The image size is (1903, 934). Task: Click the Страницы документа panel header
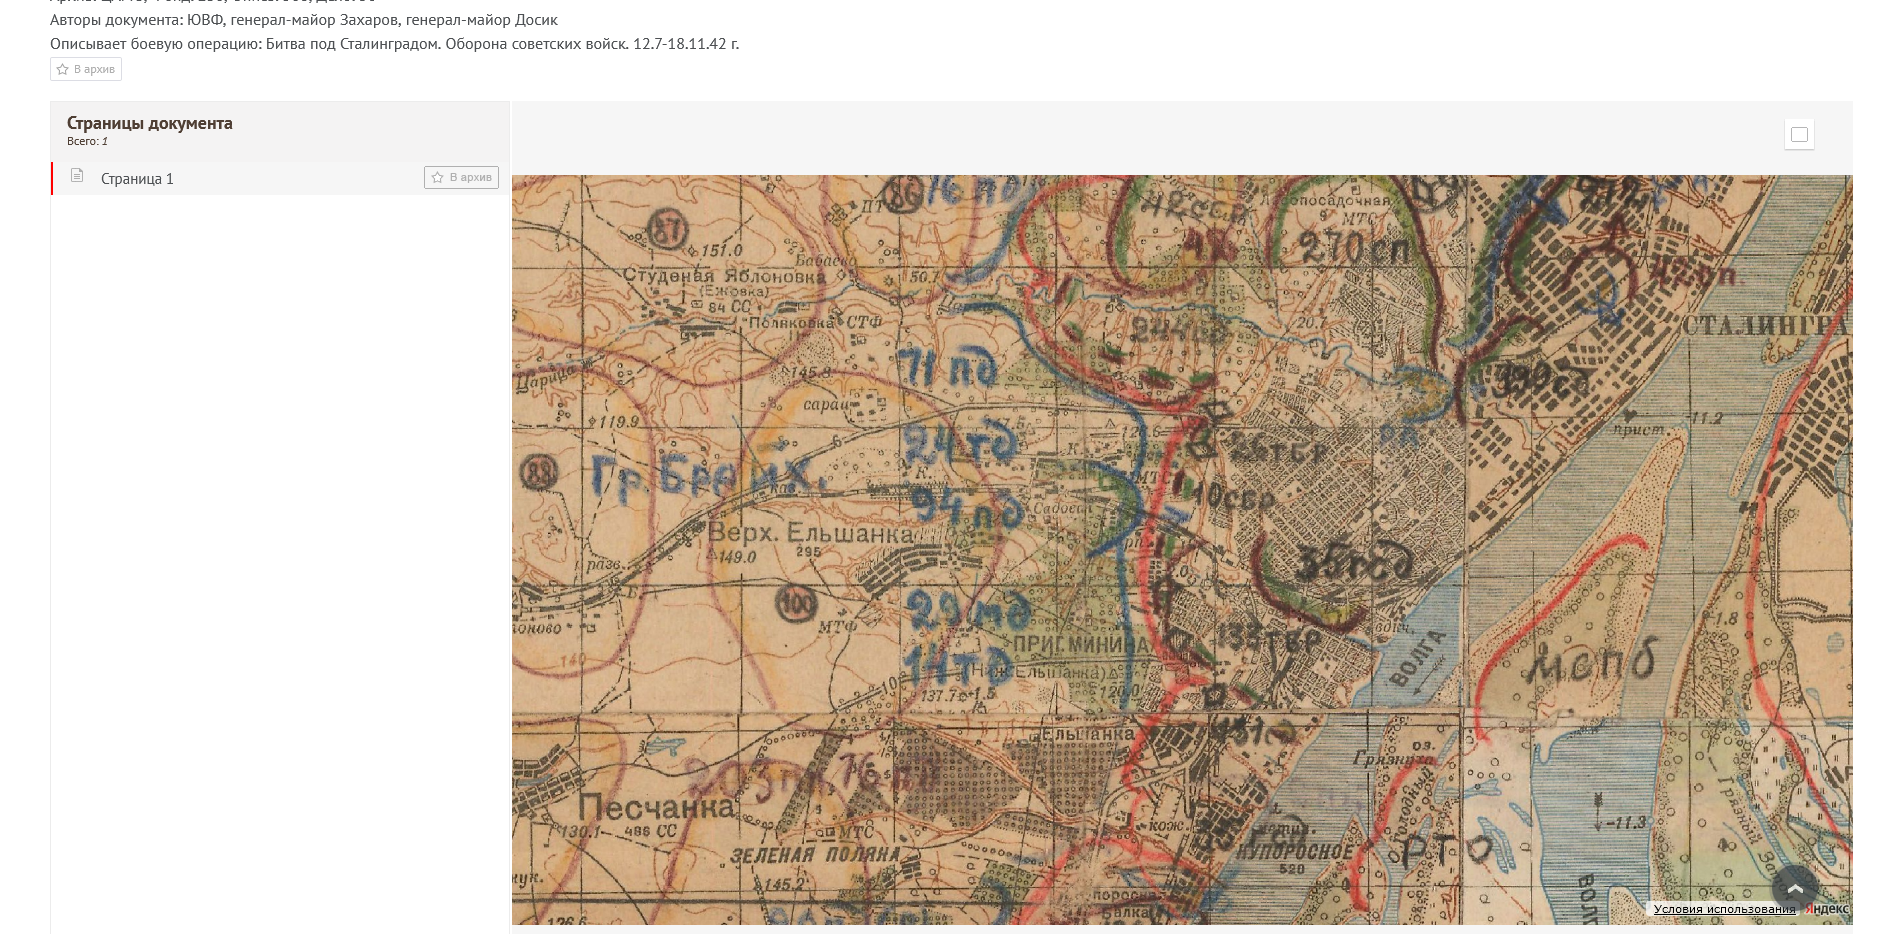click(x=150, y=124)
